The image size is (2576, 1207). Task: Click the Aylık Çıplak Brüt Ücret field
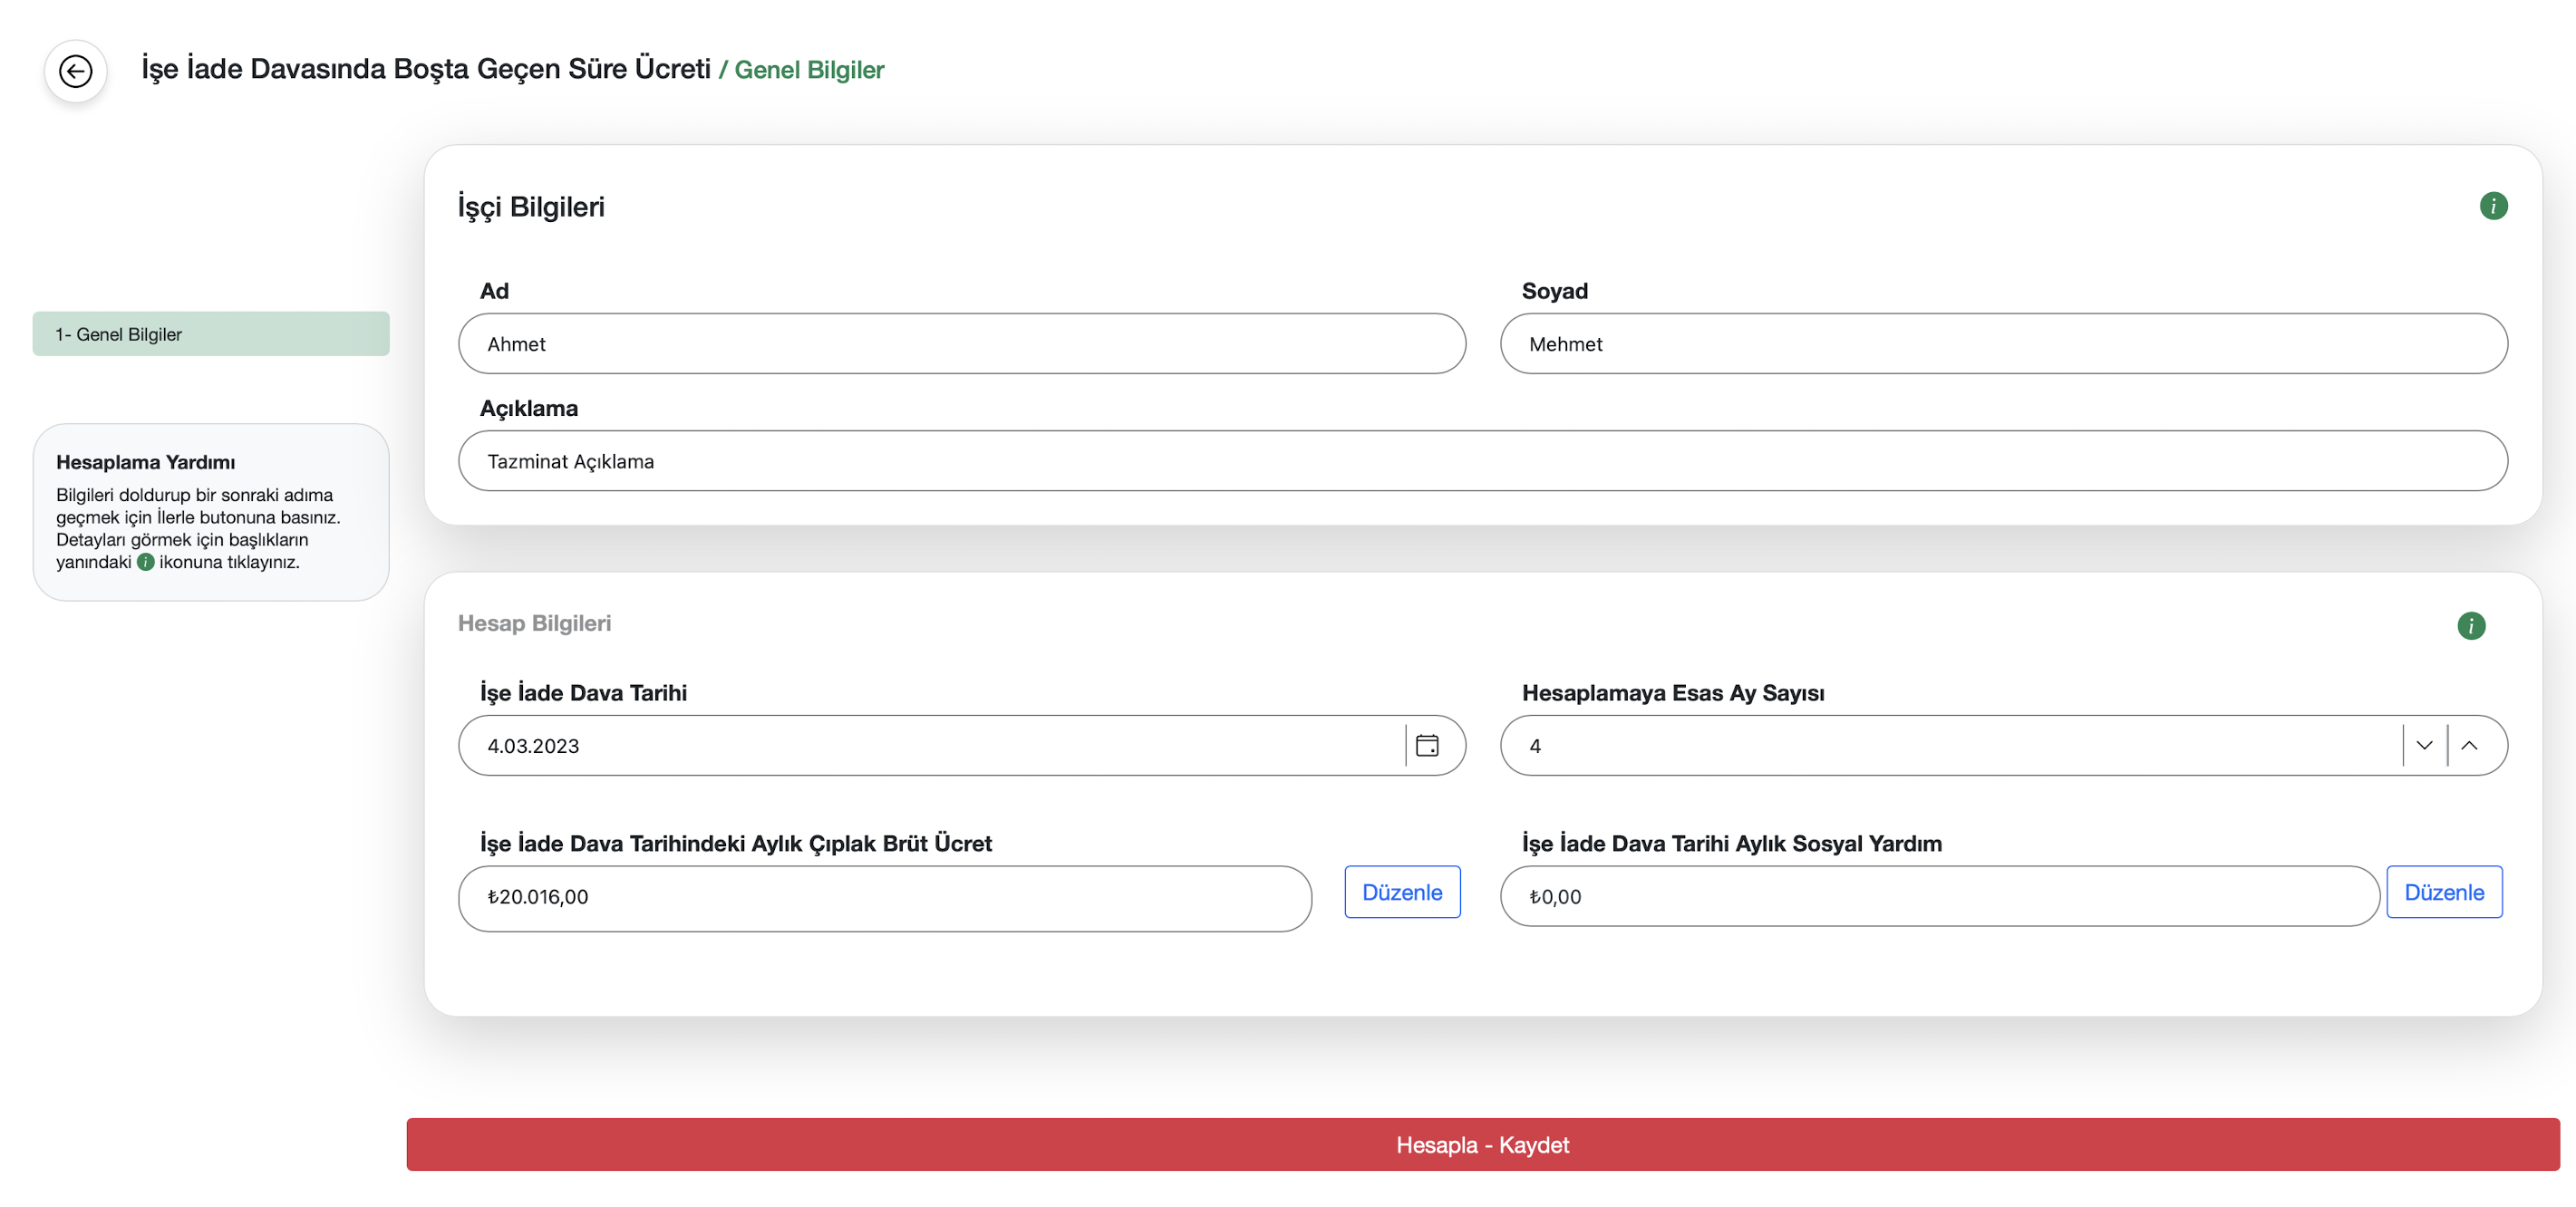[x=884, y=897]
